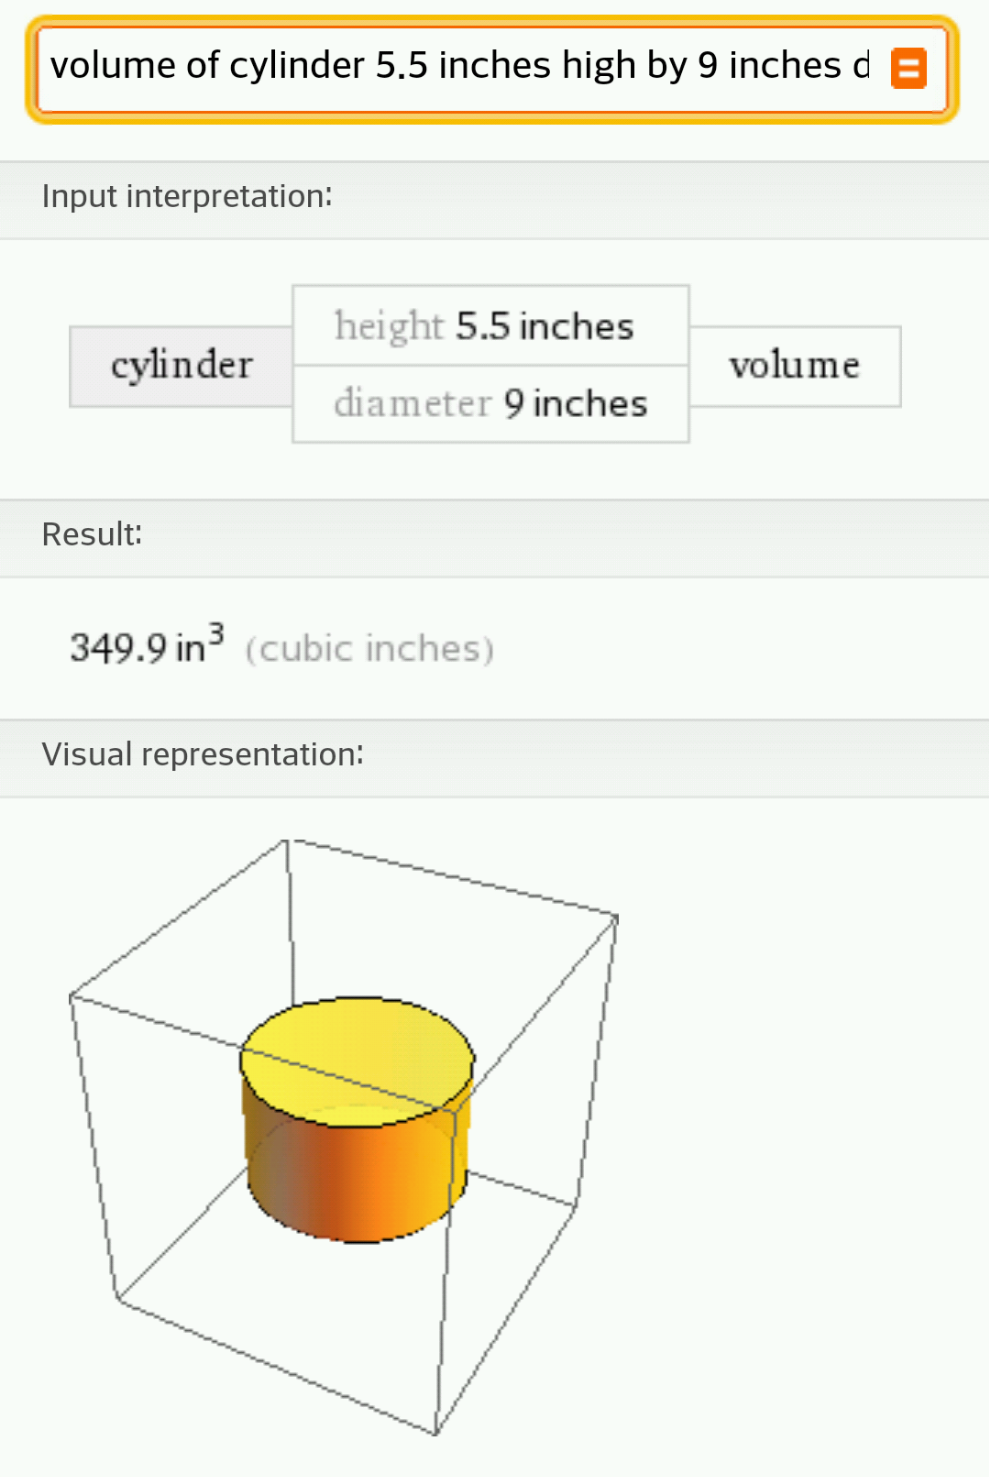Viewport: 989px width, 1477px height.
Task: Place cursor on "cylinder" in the search query
Action: click(x=297, y=66)
